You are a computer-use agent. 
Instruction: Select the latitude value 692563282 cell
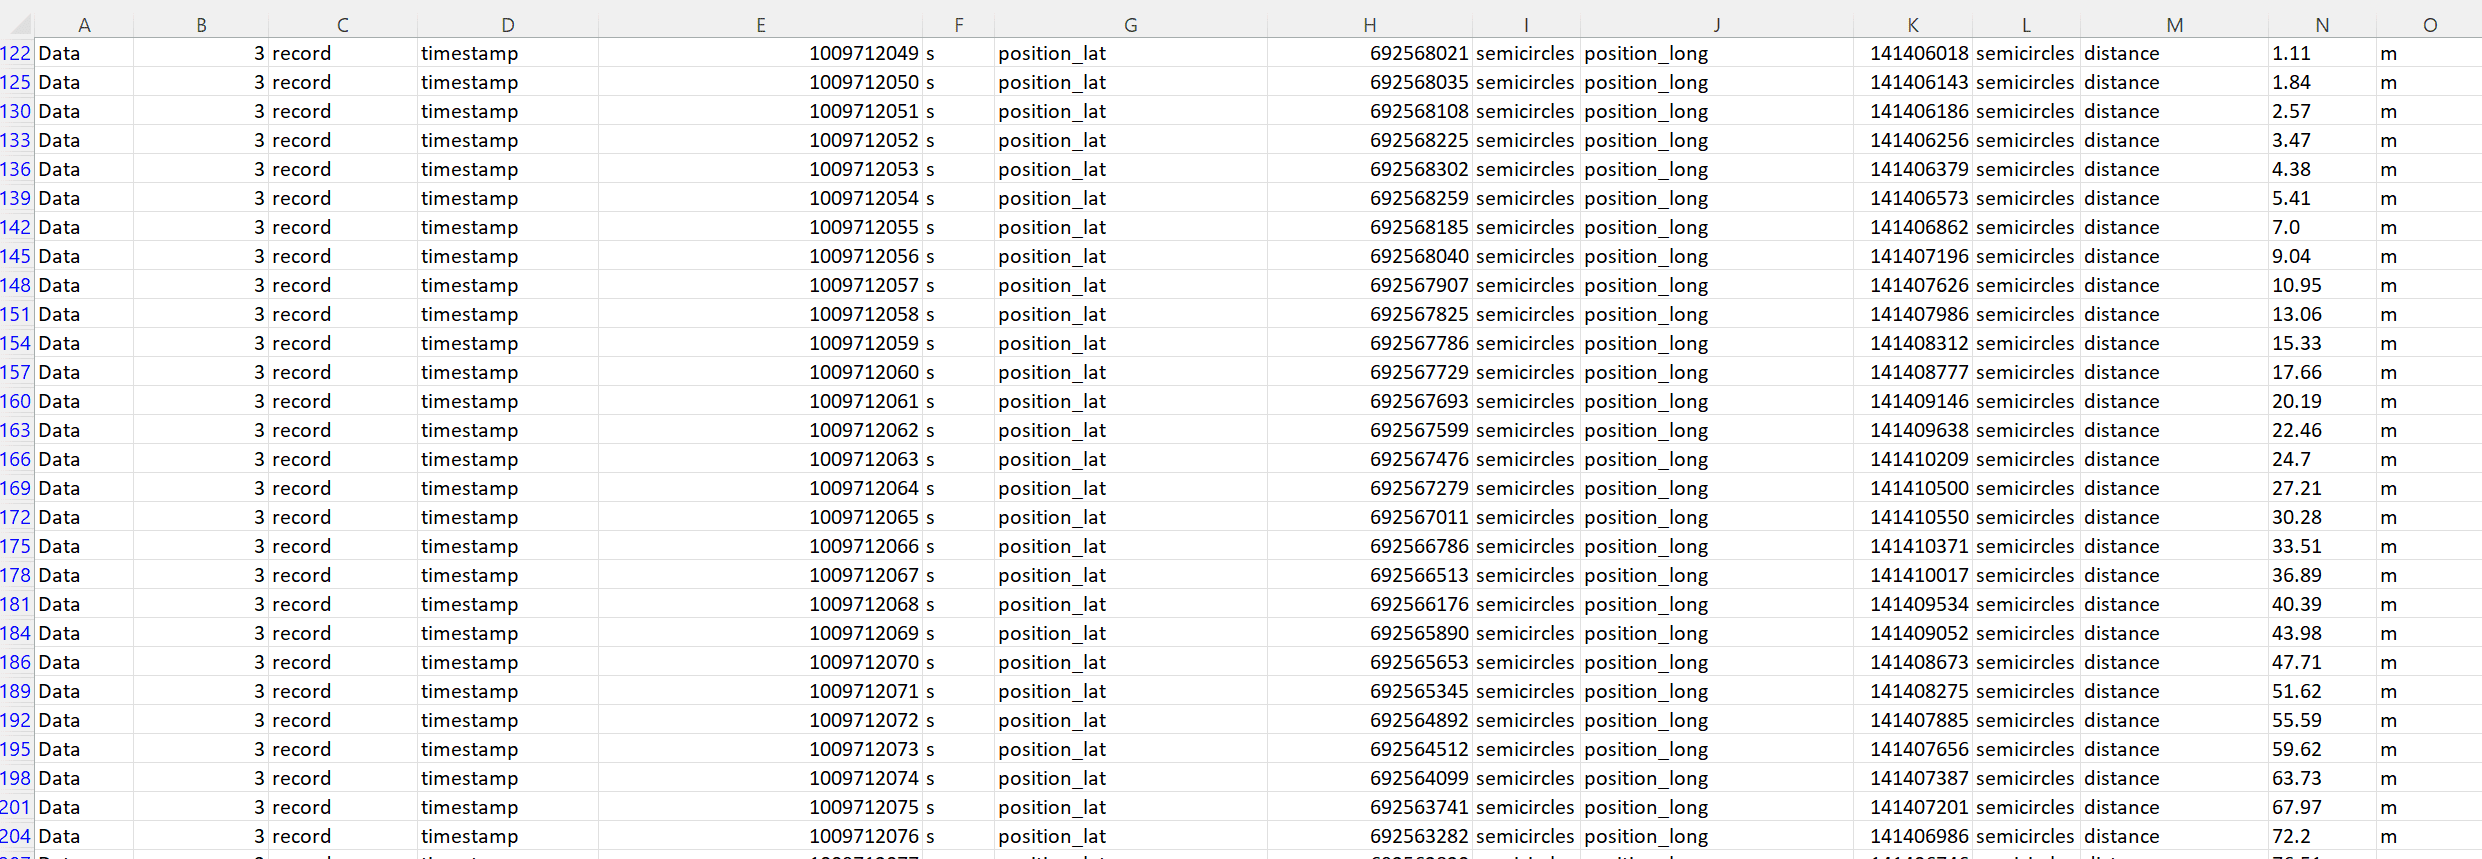pos(1369,837)
